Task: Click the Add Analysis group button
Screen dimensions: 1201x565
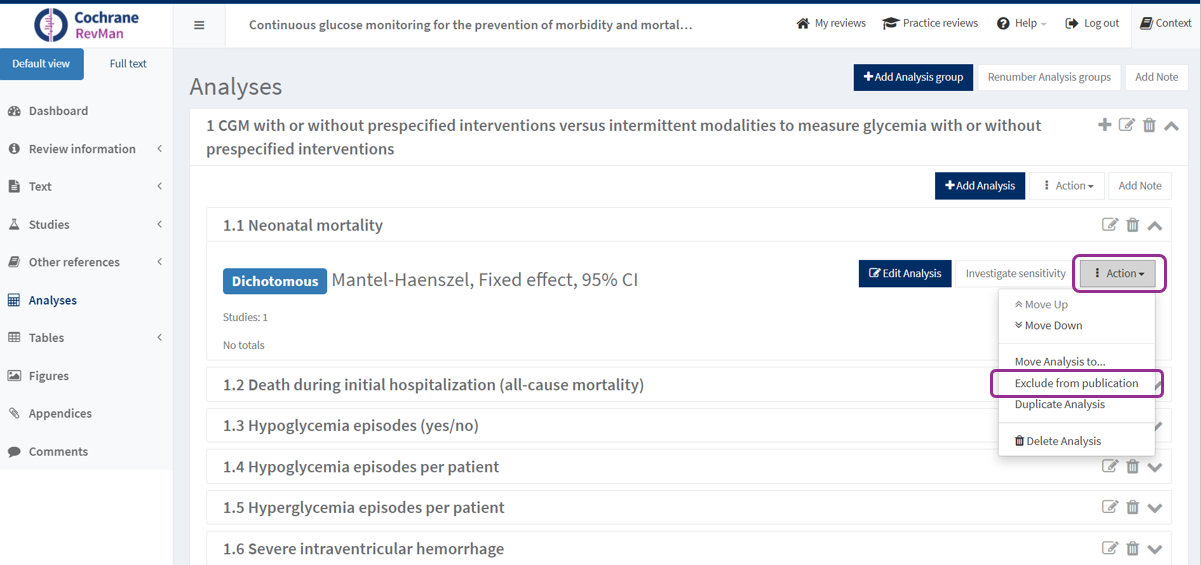Action: (913, 77)
